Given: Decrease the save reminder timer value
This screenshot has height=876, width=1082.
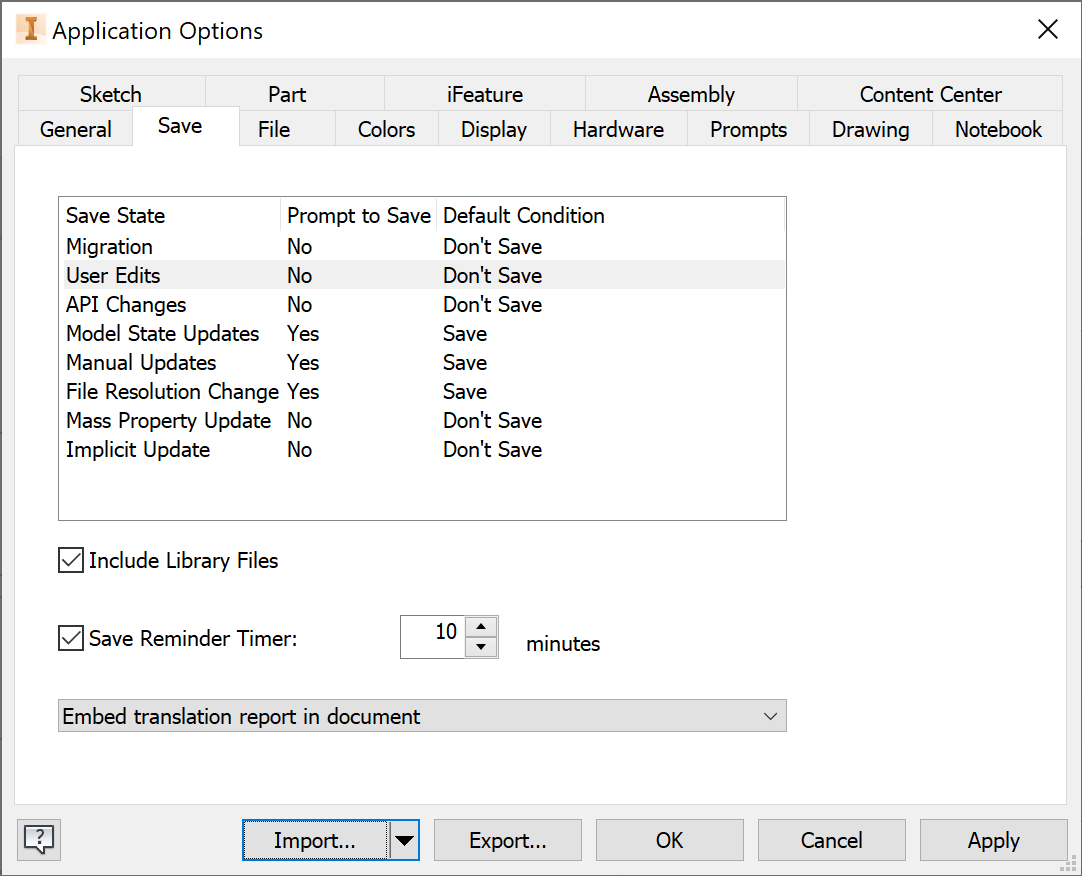Looking at the screenshot, I should click(x=482, y=647).
